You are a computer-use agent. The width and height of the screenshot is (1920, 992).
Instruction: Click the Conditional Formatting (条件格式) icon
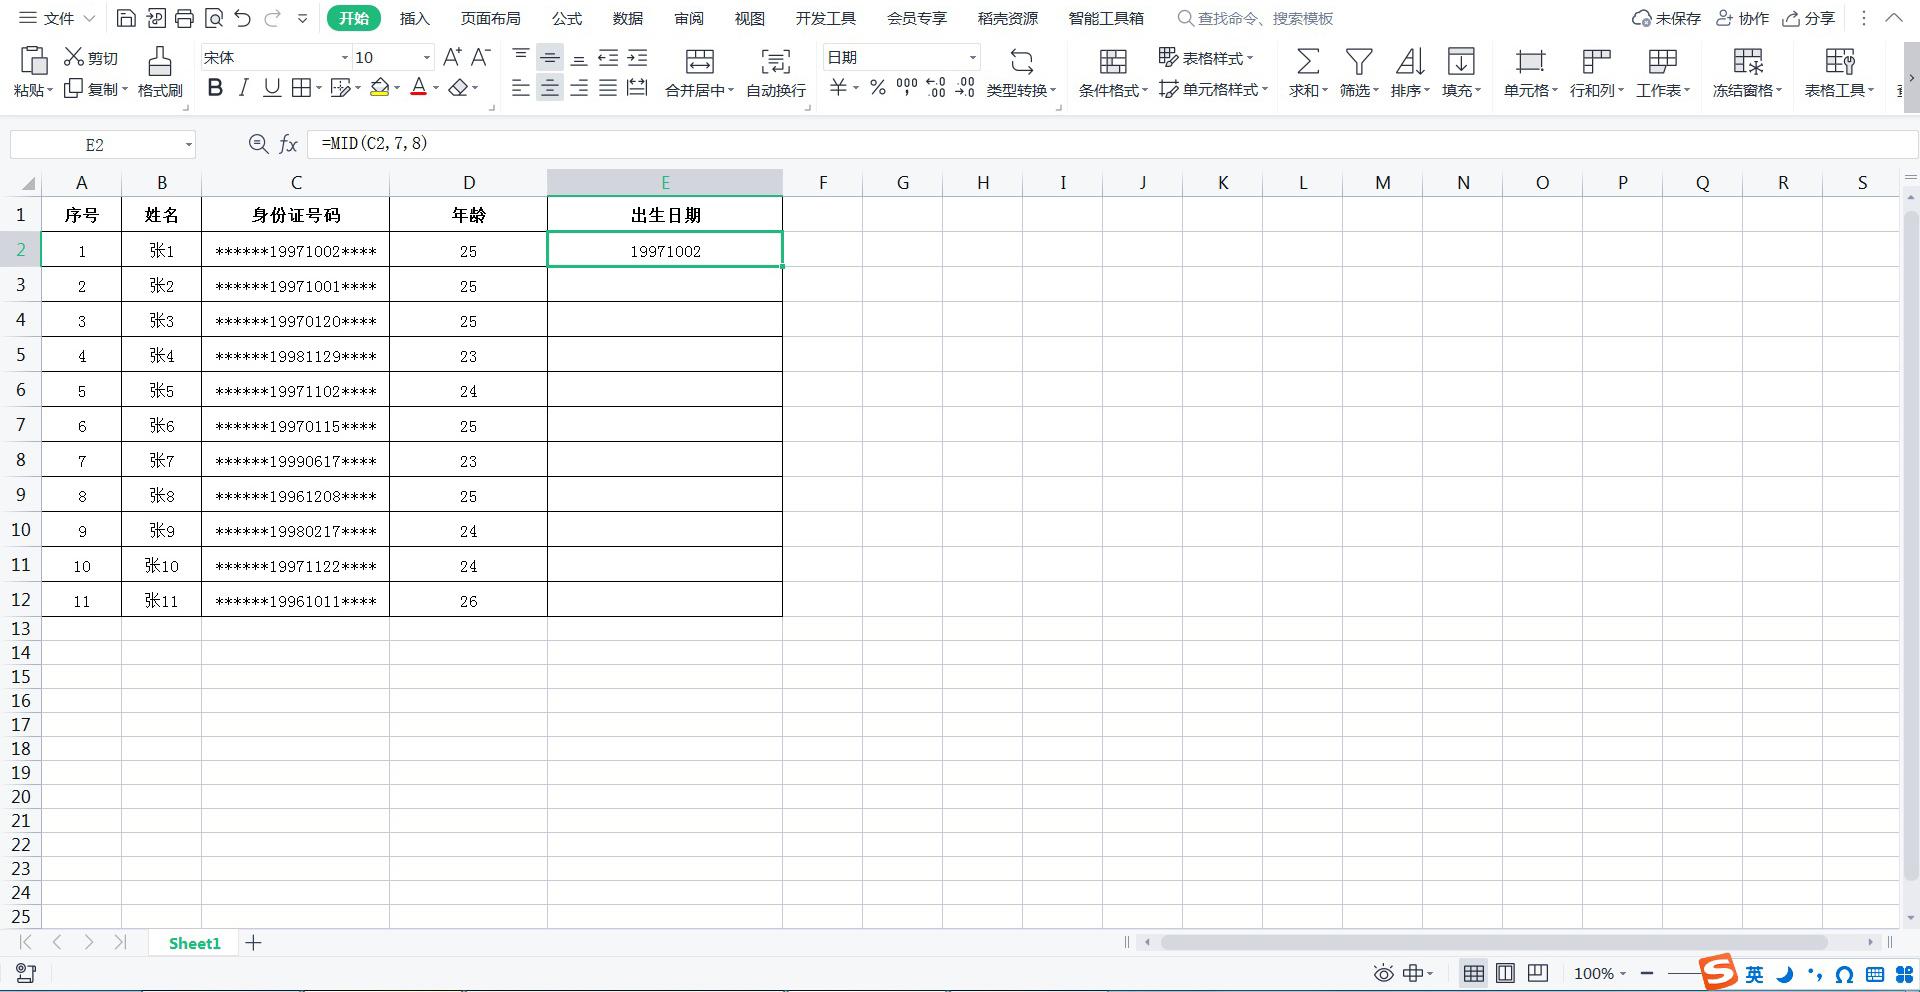pyautogui.click(x=1112, y=61)
